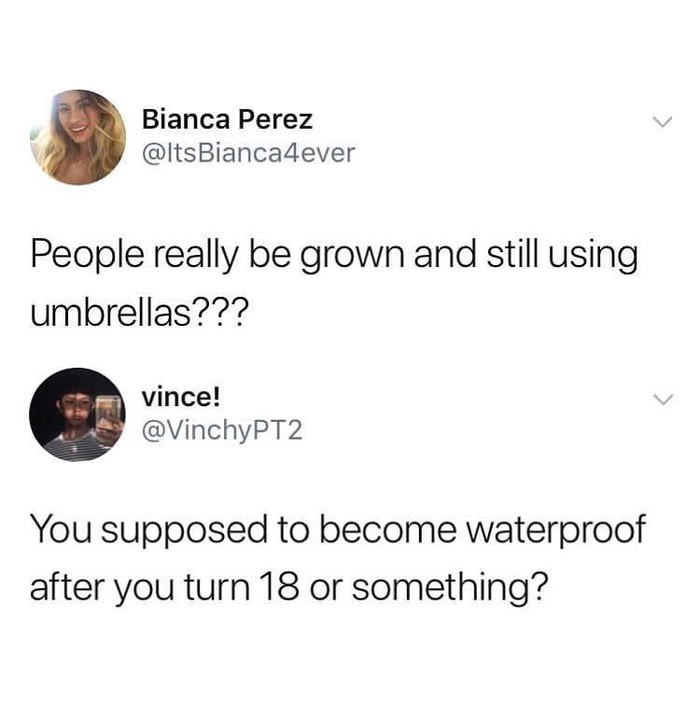
Task: Click the line 'after you turn 18 or something?'
Action: coord(289,588)
